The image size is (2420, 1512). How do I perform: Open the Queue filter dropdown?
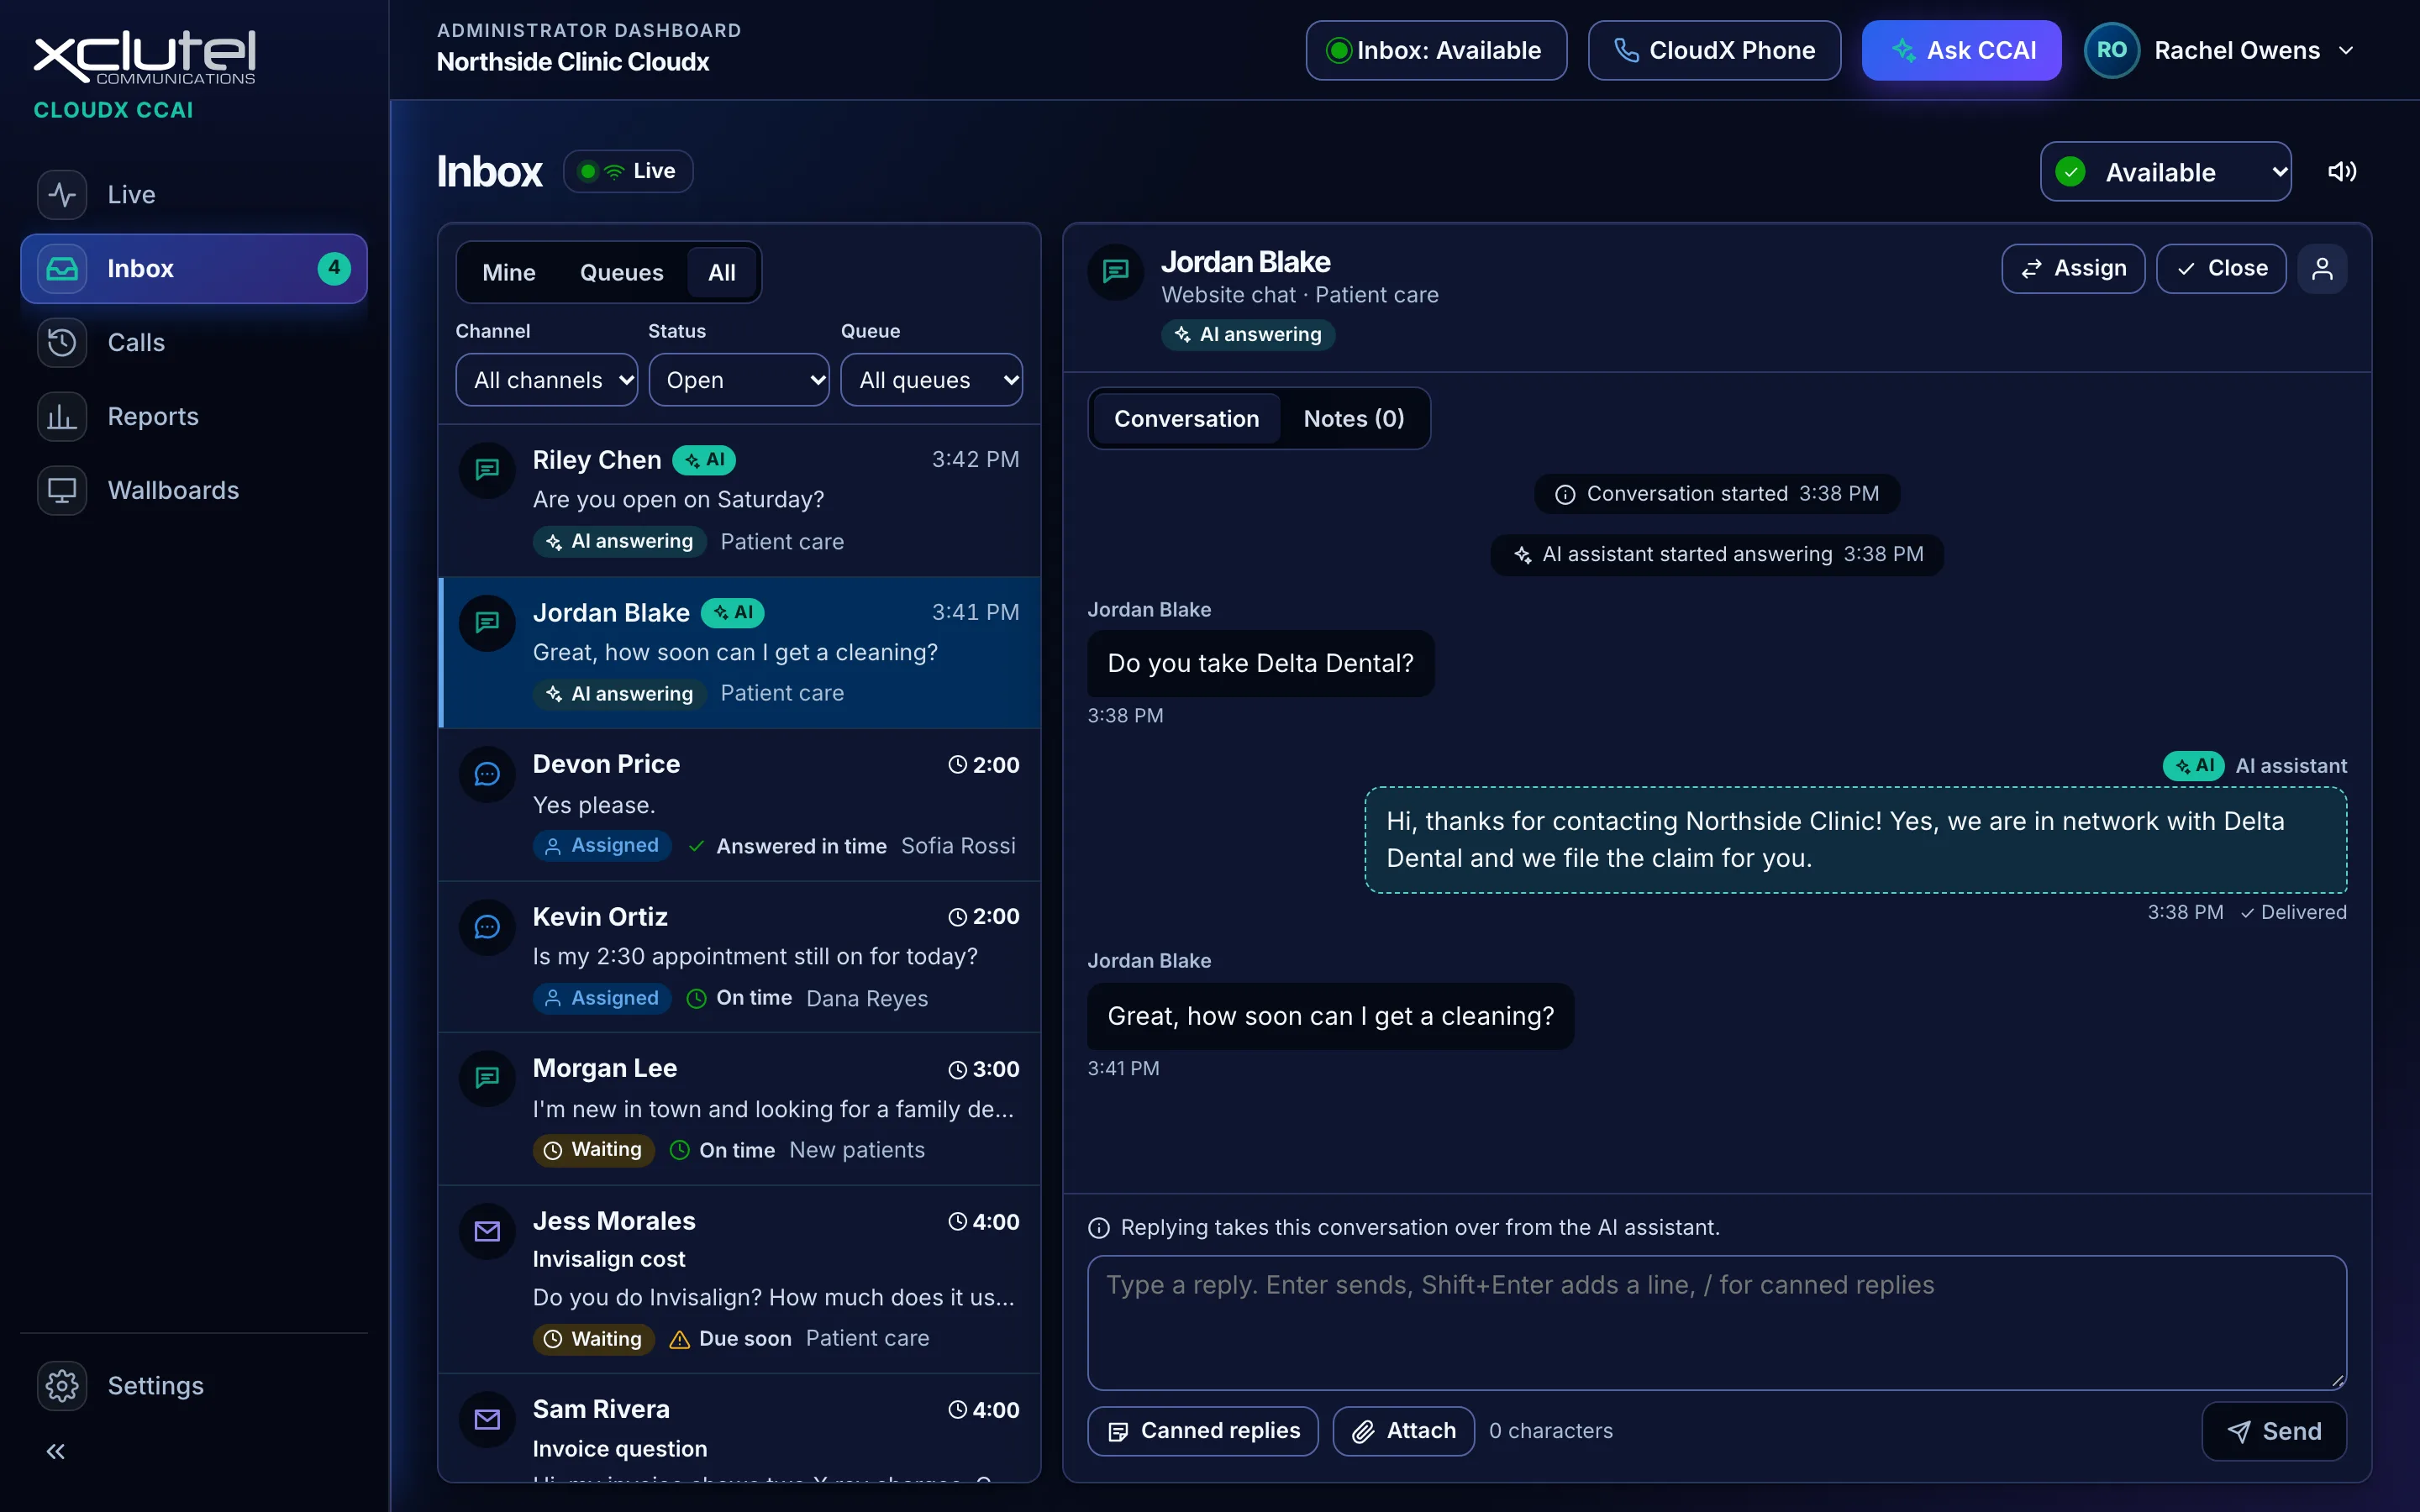pyautogui.click(x=931, y=380)
